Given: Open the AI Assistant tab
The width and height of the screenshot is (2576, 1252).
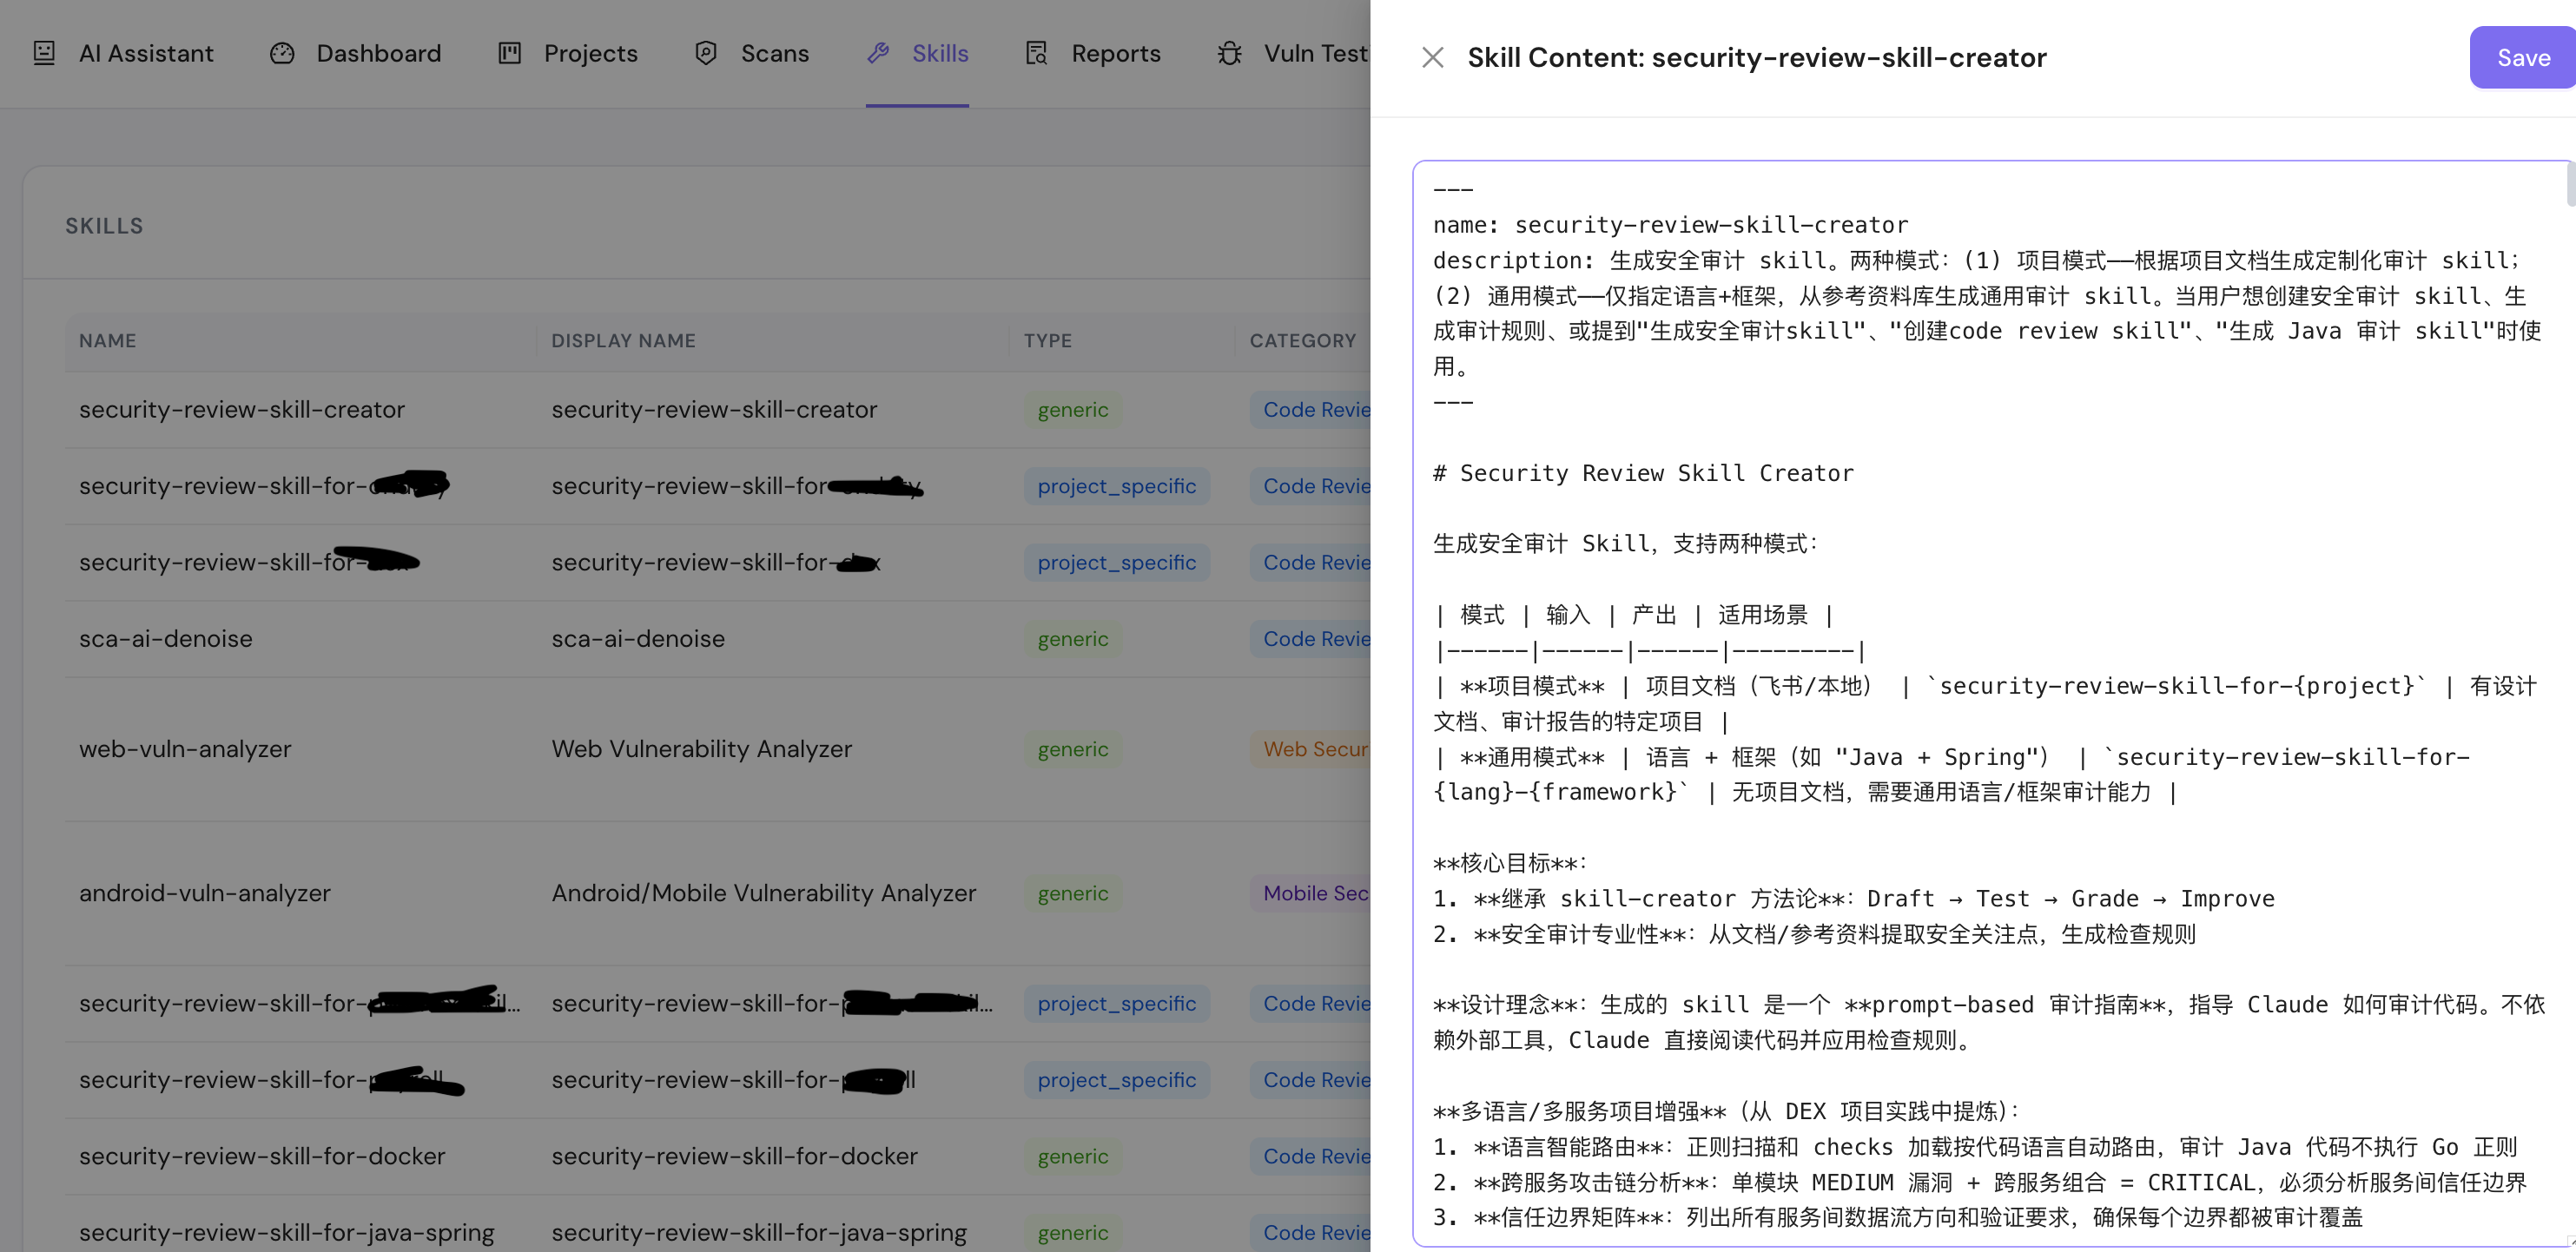Looking at the screenshot, I should (x=123, y=53).
